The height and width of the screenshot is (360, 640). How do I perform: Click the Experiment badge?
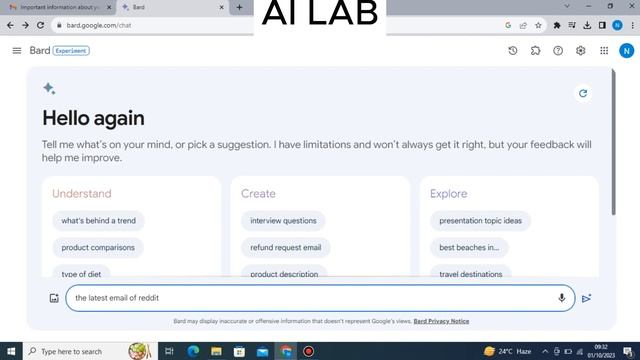(71, 51)
